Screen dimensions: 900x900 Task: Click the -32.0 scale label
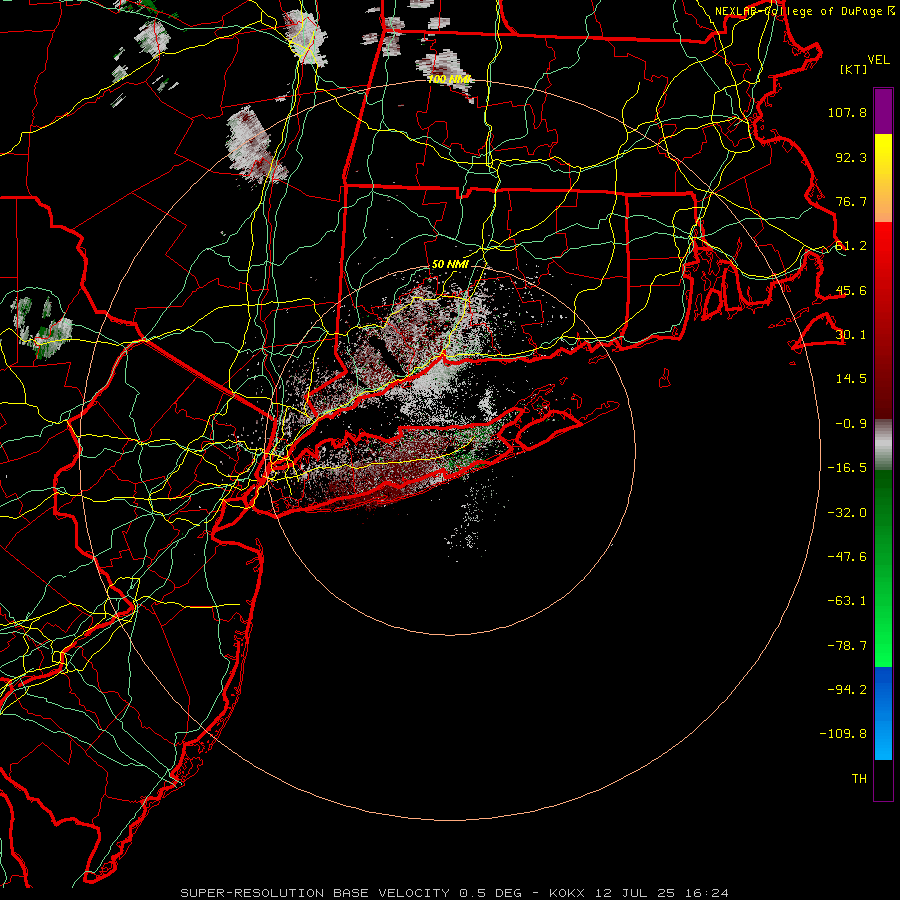(847, 513)
